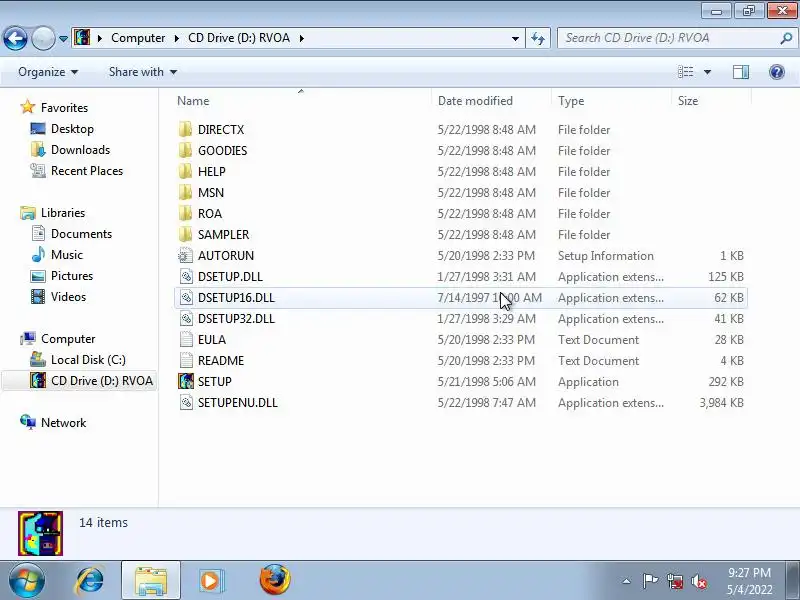This screenshot has height=600, width=800.
Task: Sort by the Name column
Action: 303,101
